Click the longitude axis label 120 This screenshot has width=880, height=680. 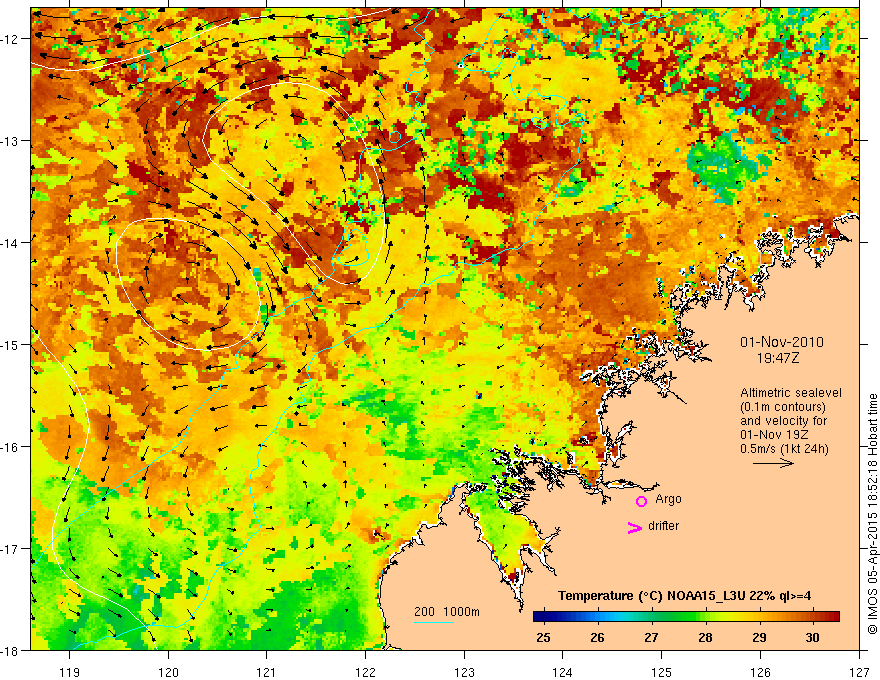coord(168,672)
